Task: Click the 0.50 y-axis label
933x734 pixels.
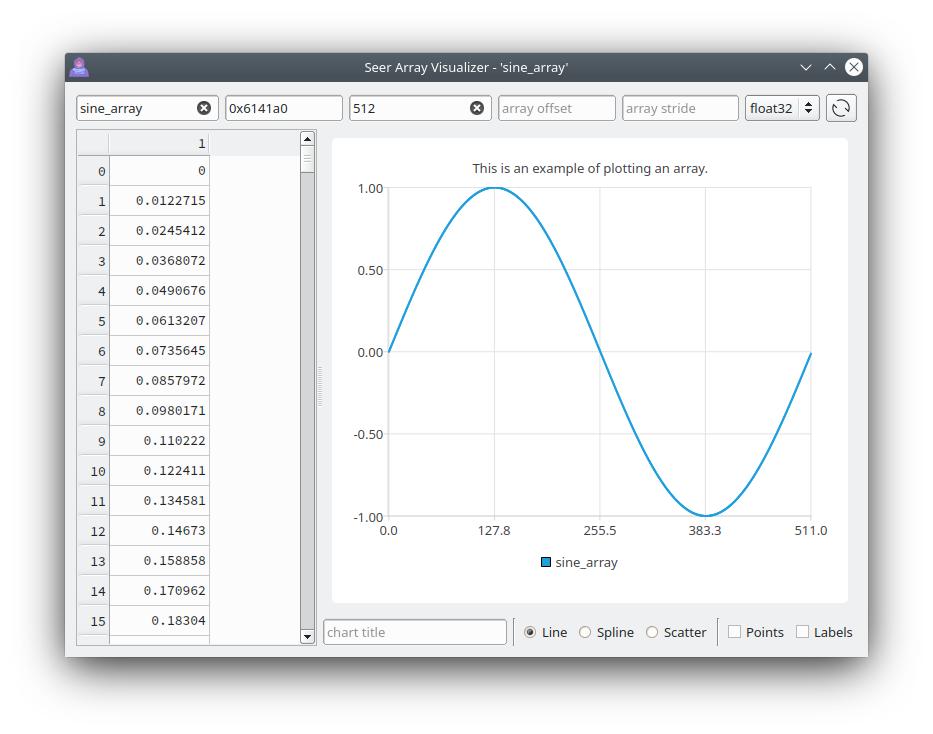Action: click(370, 271)
